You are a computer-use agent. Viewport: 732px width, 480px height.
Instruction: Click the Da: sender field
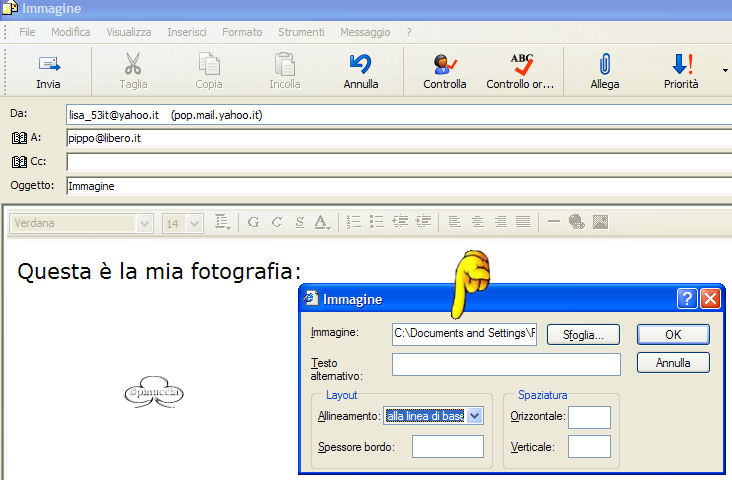click(399, 115)
